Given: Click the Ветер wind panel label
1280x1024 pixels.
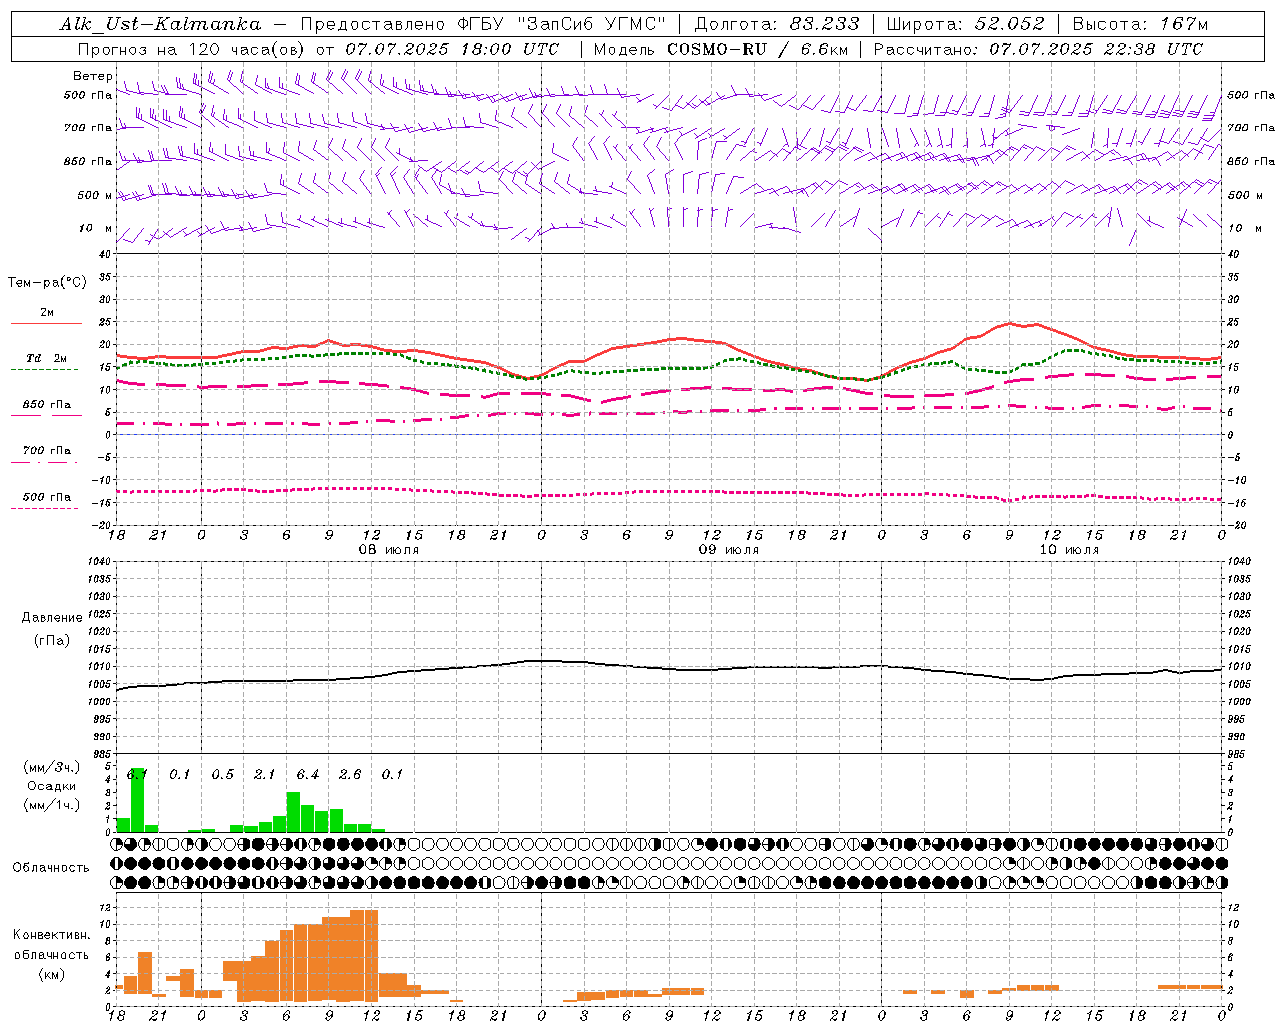Looking at the screenshot, I should pos(92,76).
